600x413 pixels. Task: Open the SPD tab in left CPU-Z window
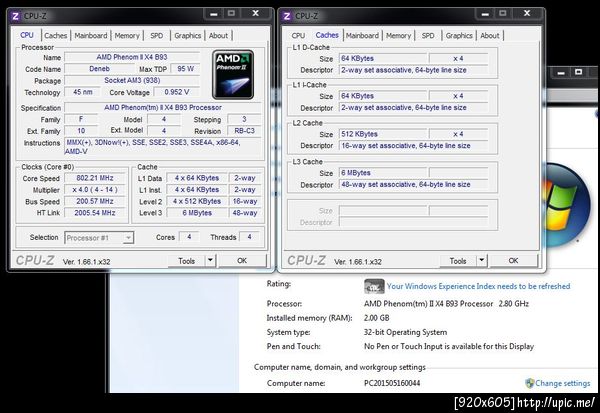click(x=157, y=36)
